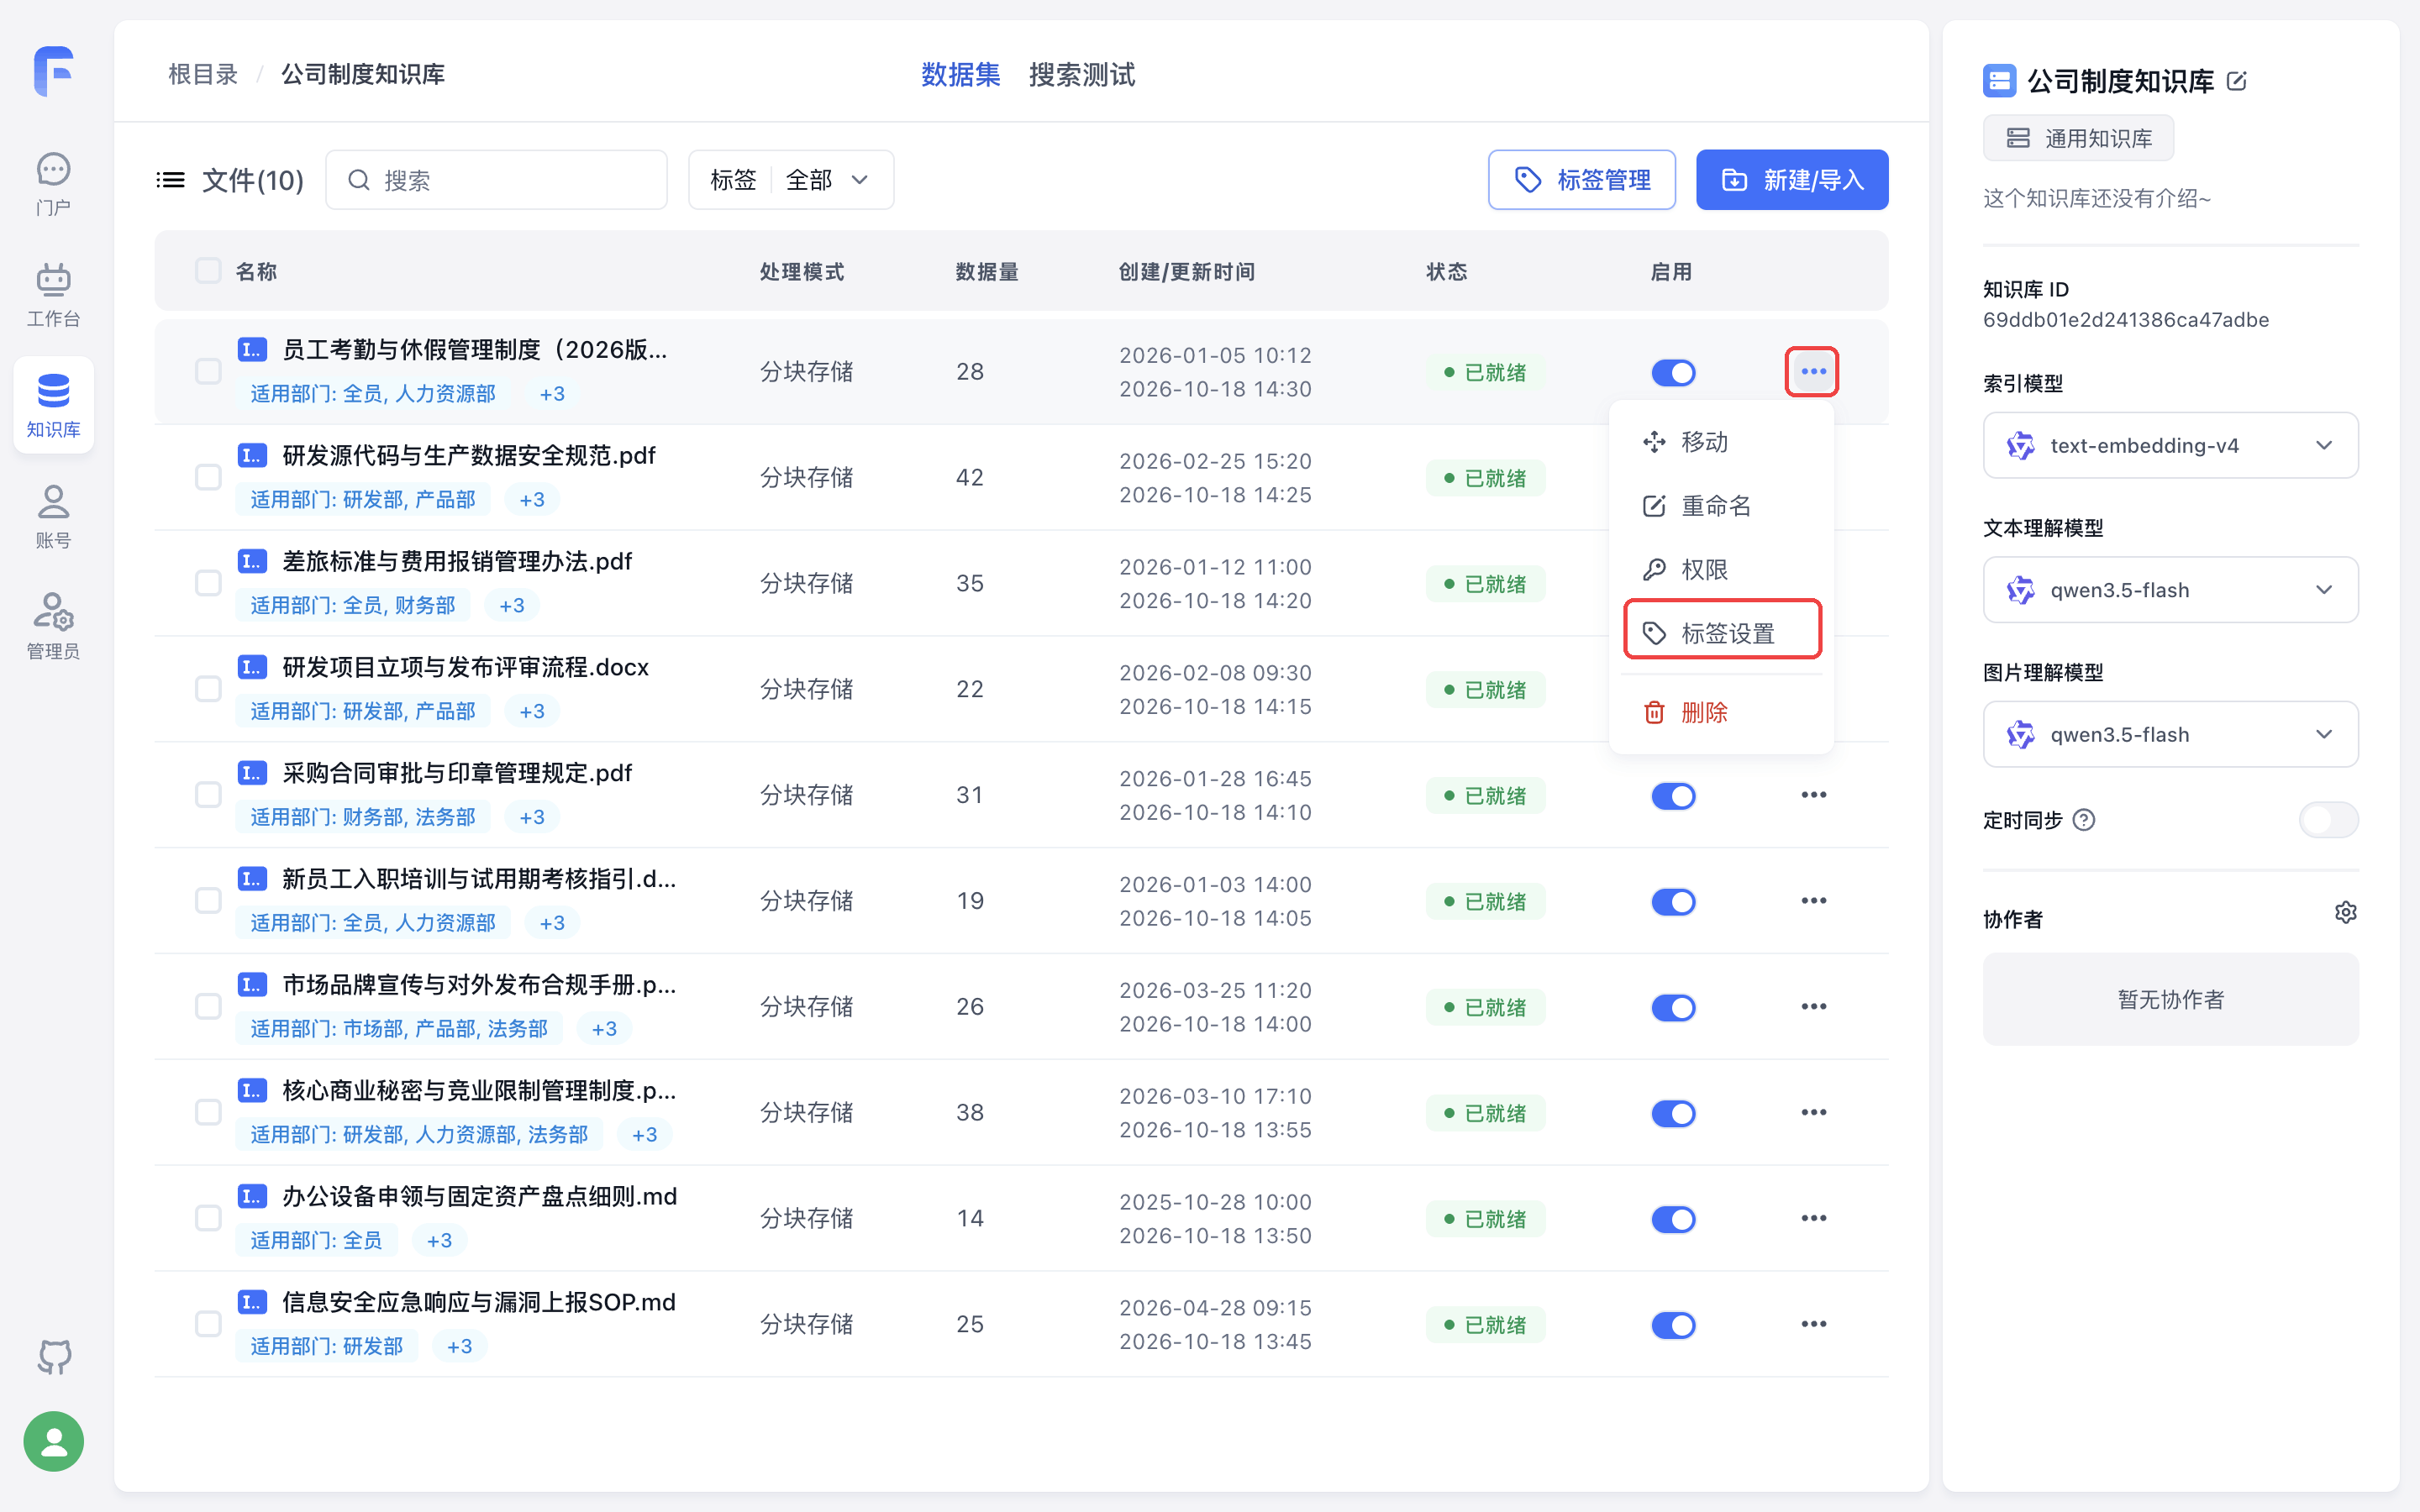Viewport: 2420px width, 1512px height.
Task: Edit knowledge base name pencil icon
Action: point(2237,82)
